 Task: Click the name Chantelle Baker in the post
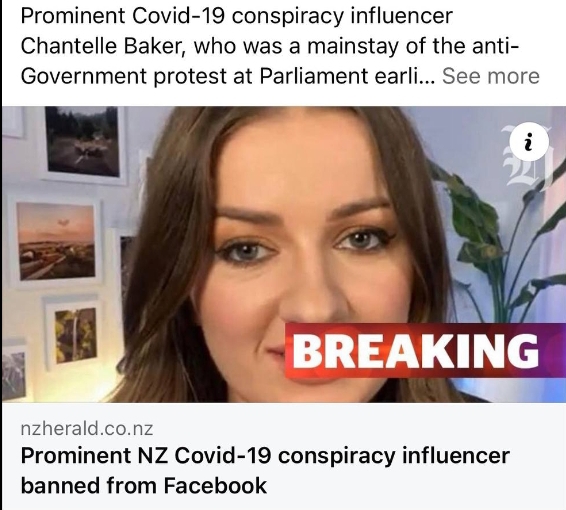click(103, 46)
